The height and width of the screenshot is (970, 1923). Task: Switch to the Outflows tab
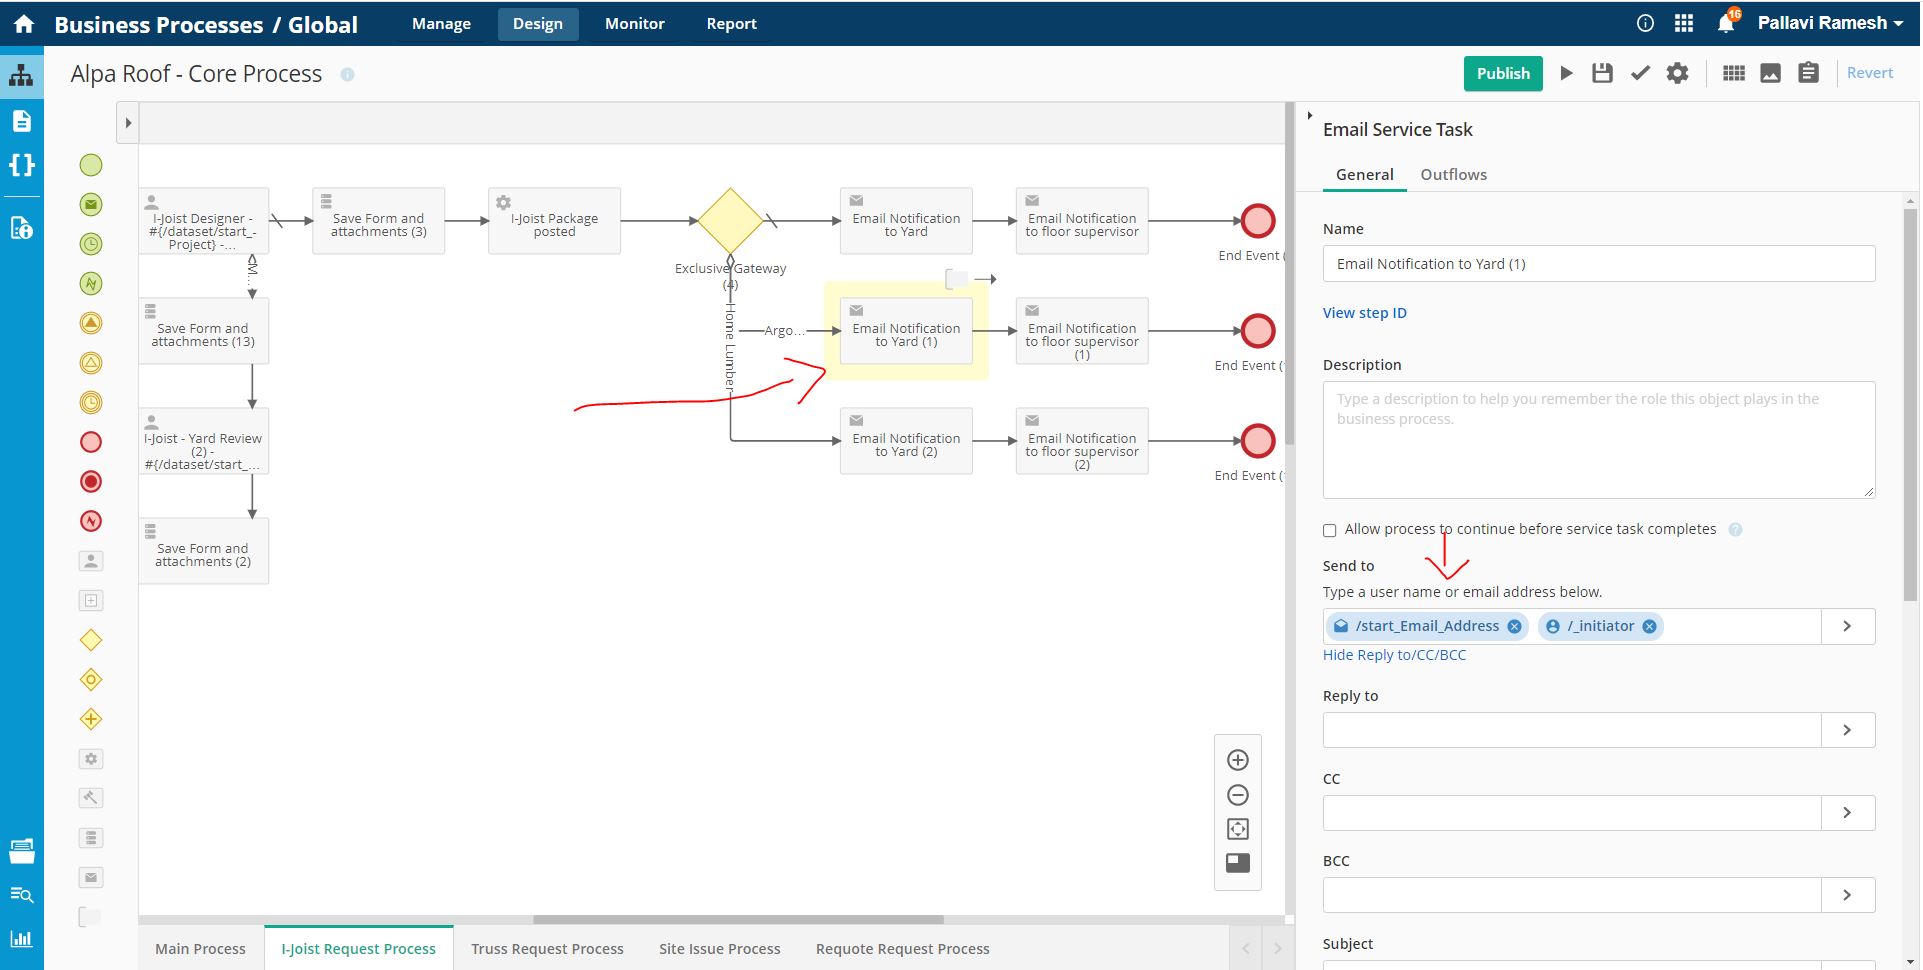click(x=1453, y=174)
